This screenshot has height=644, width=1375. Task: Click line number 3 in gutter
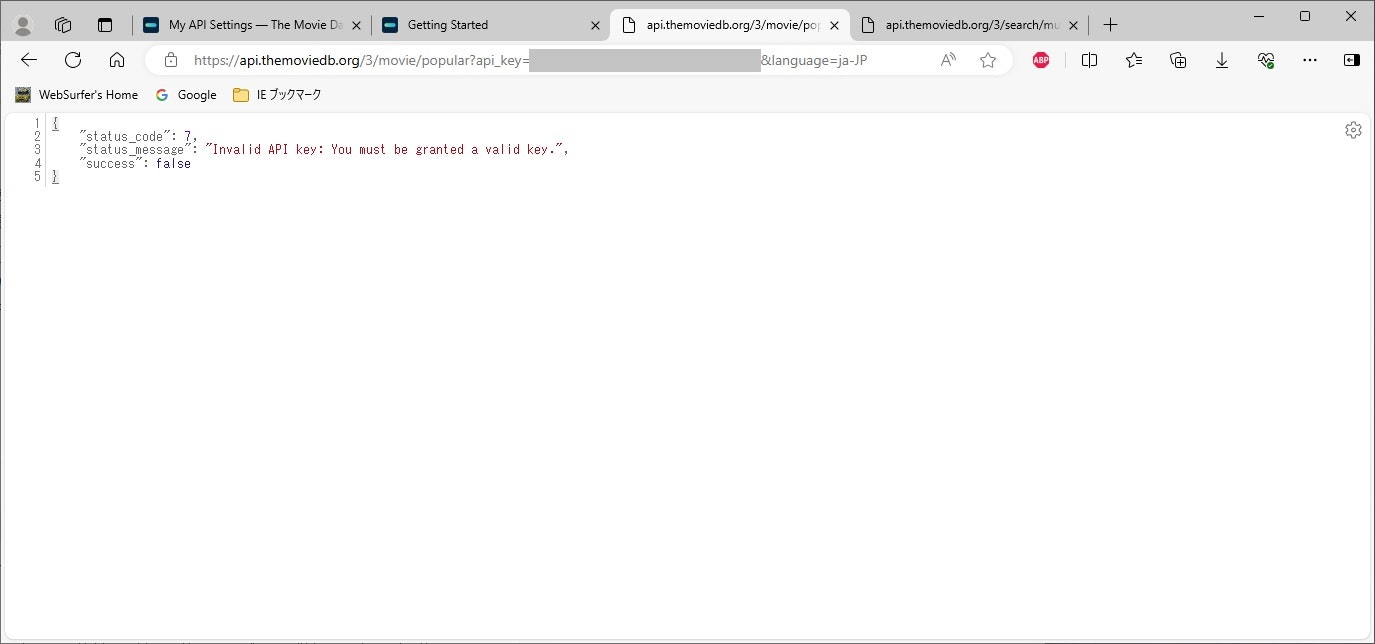(x=38, y=150)
